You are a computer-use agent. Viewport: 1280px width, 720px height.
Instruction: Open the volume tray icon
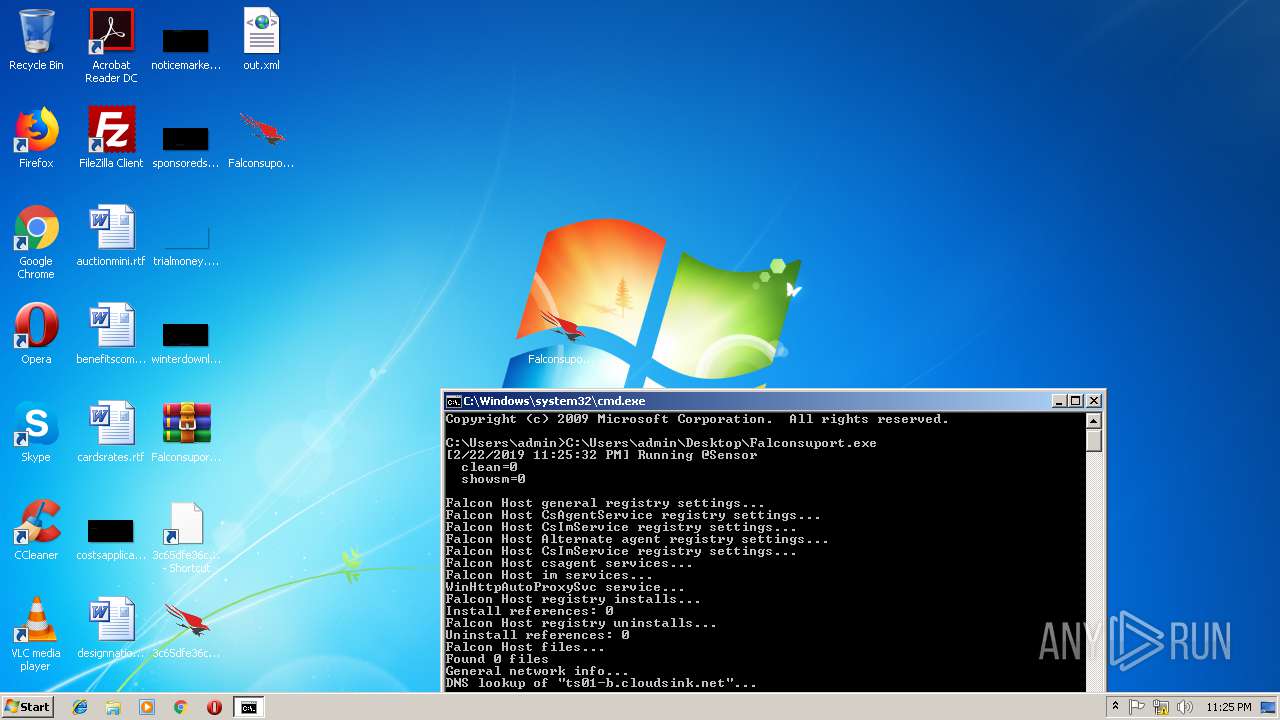1185,707
